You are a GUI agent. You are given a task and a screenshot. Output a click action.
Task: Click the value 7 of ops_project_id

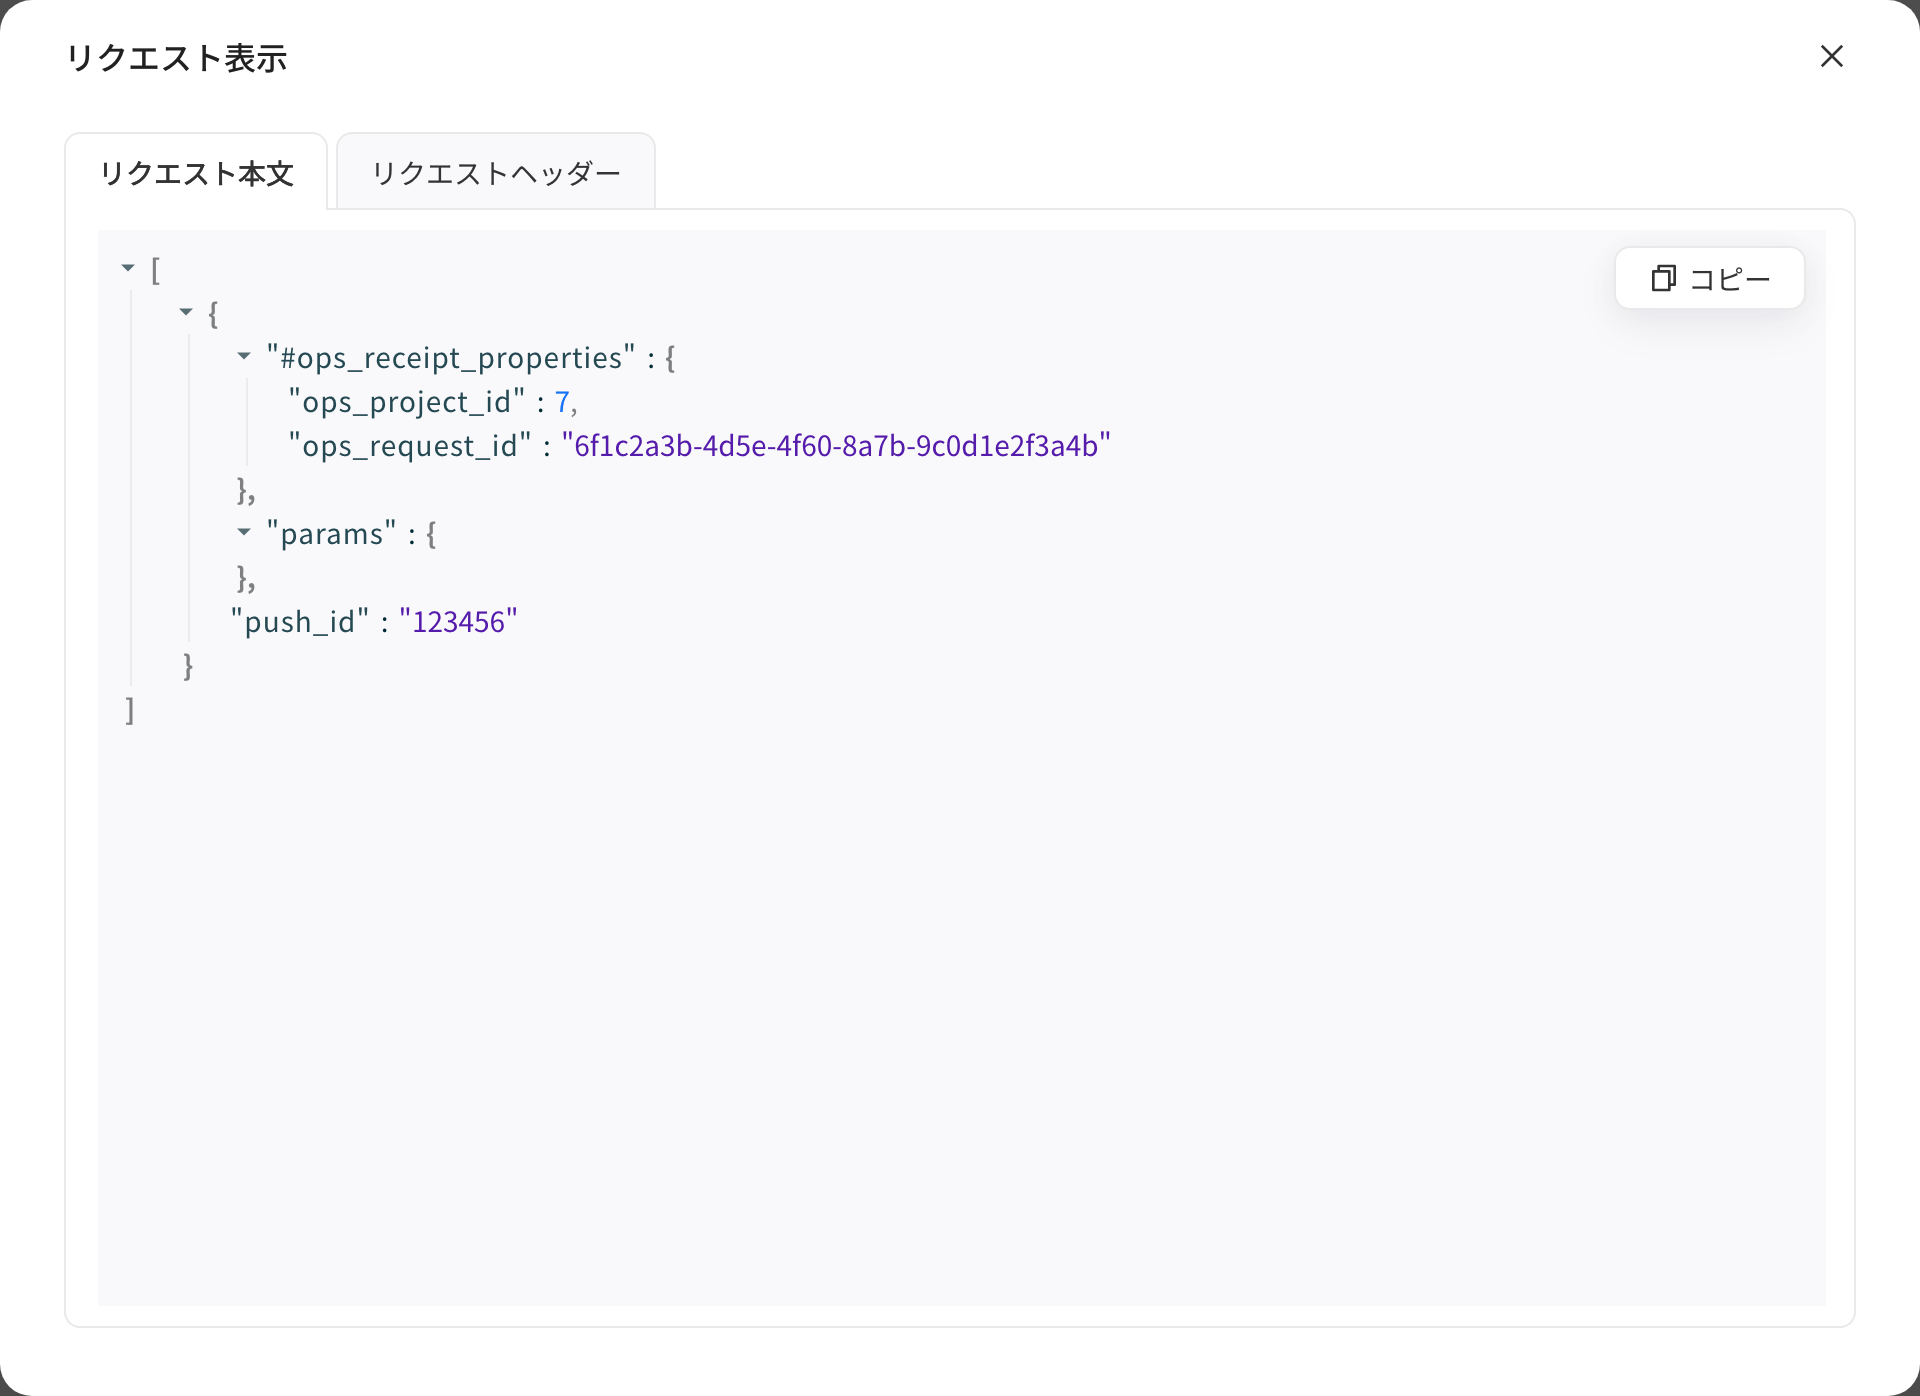coord(562,402)
